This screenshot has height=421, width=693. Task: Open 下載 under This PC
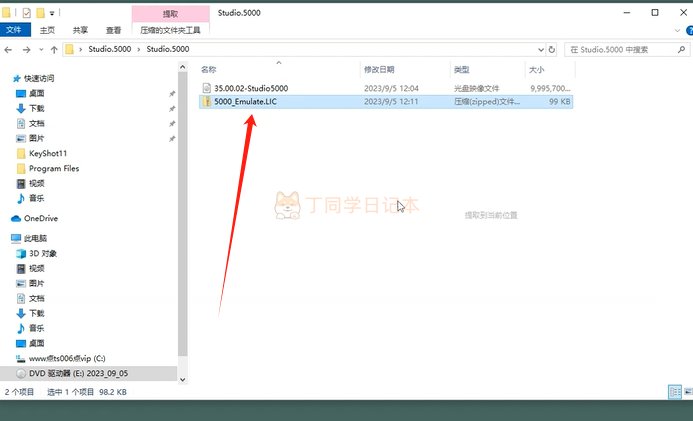pyautogui.click(x=36, y=313)
